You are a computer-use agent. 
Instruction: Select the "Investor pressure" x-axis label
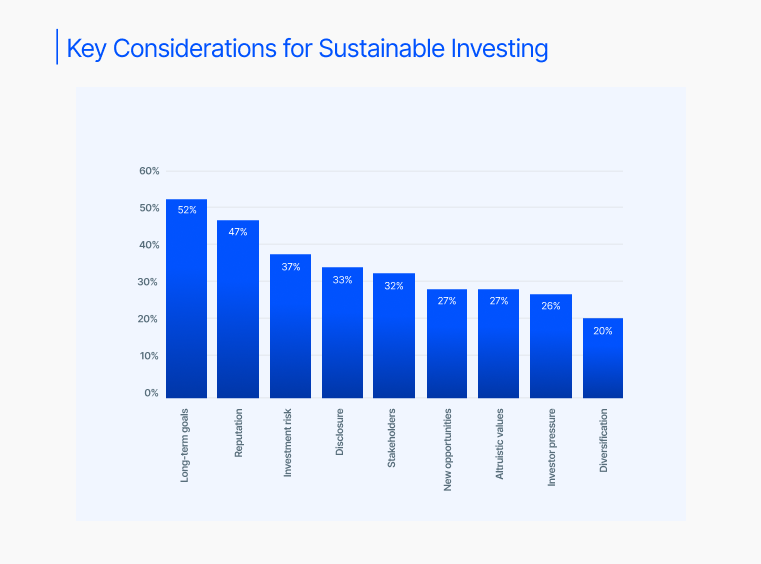[551, 447]
